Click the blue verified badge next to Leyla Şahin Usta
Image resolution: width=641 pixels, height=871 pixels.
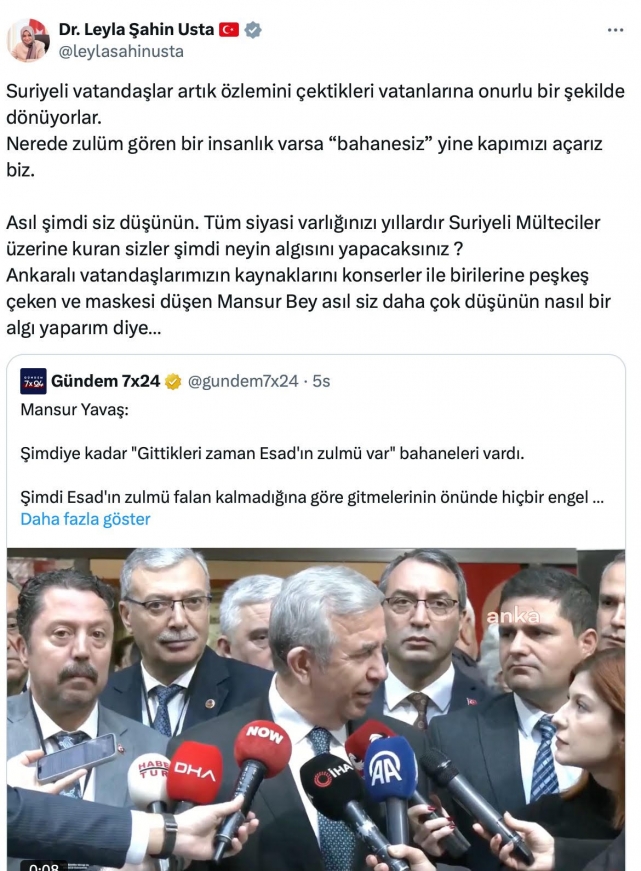(253, 29)
